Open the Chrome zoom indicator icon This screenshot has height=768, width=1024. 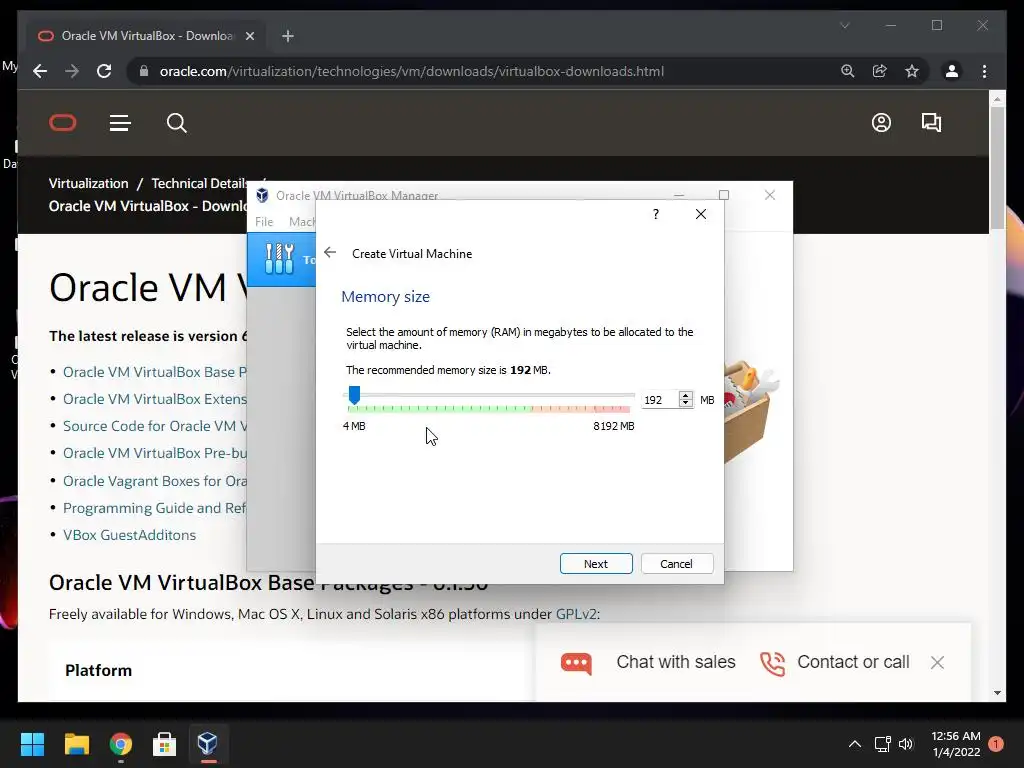tap(848, 71)
